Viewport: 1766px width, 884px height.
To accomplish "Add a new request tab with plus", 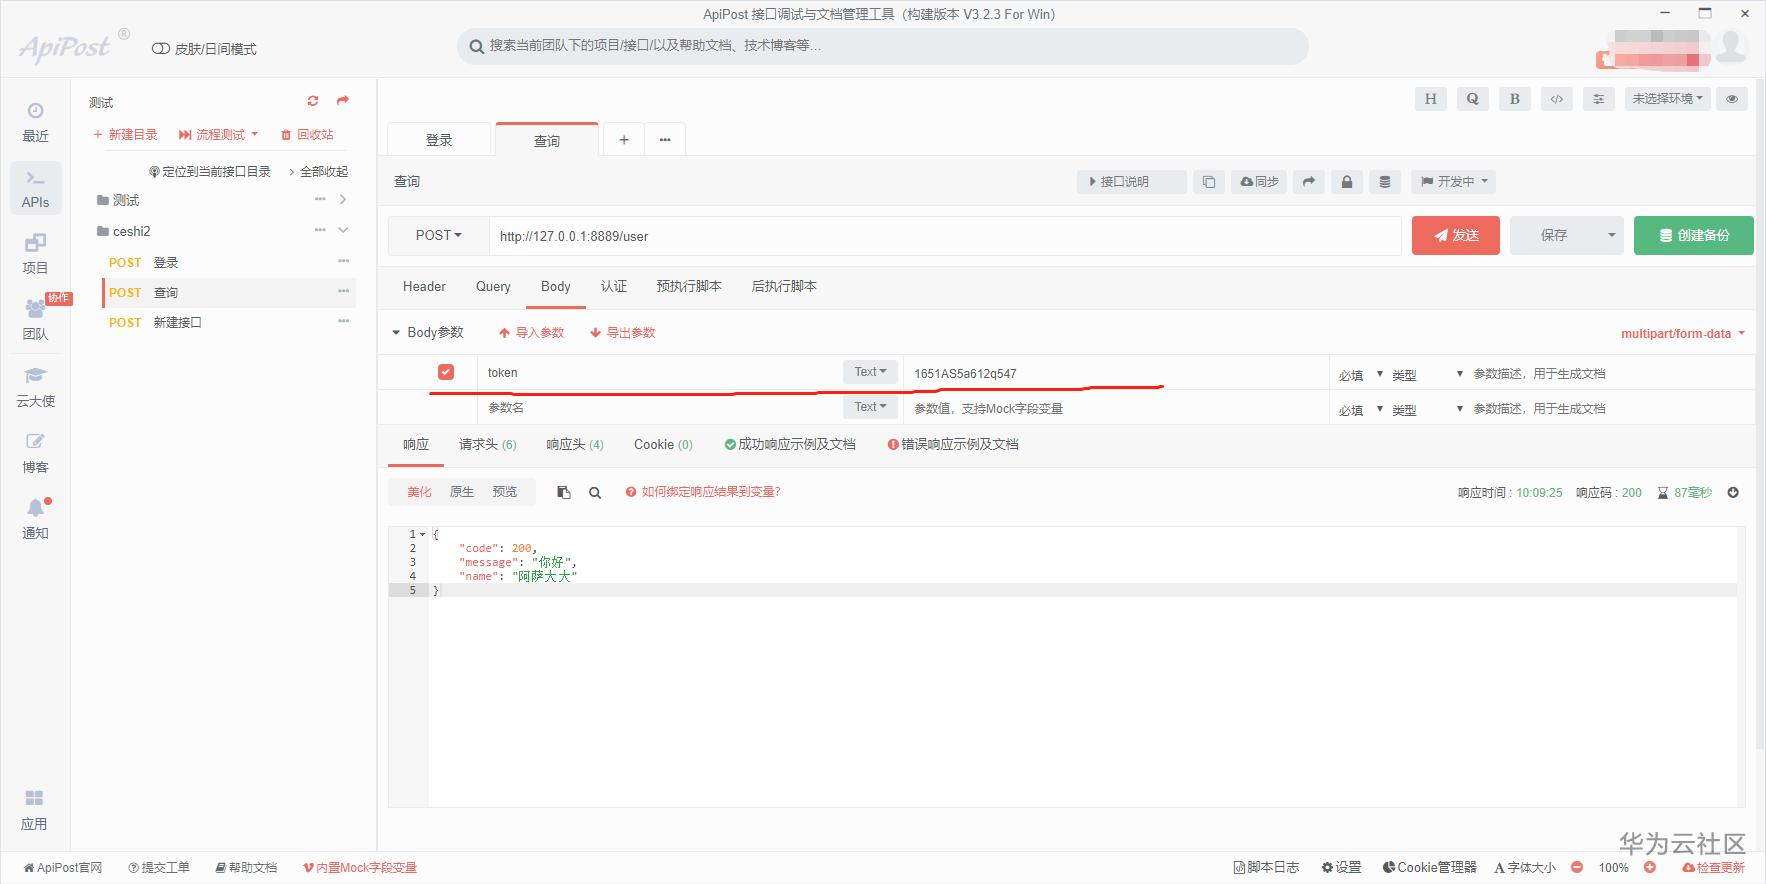I will click(x=624, y=140).
